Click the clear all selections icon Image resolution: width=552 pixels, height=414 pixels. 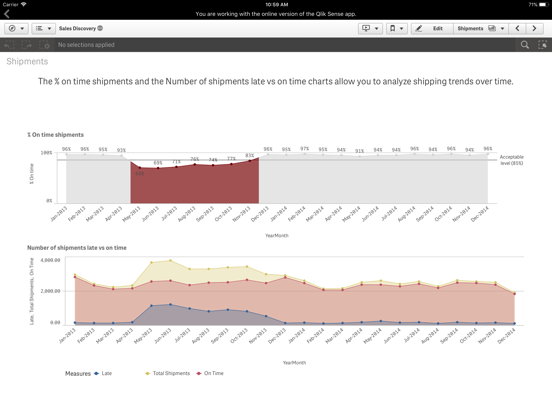coord(44,45)
